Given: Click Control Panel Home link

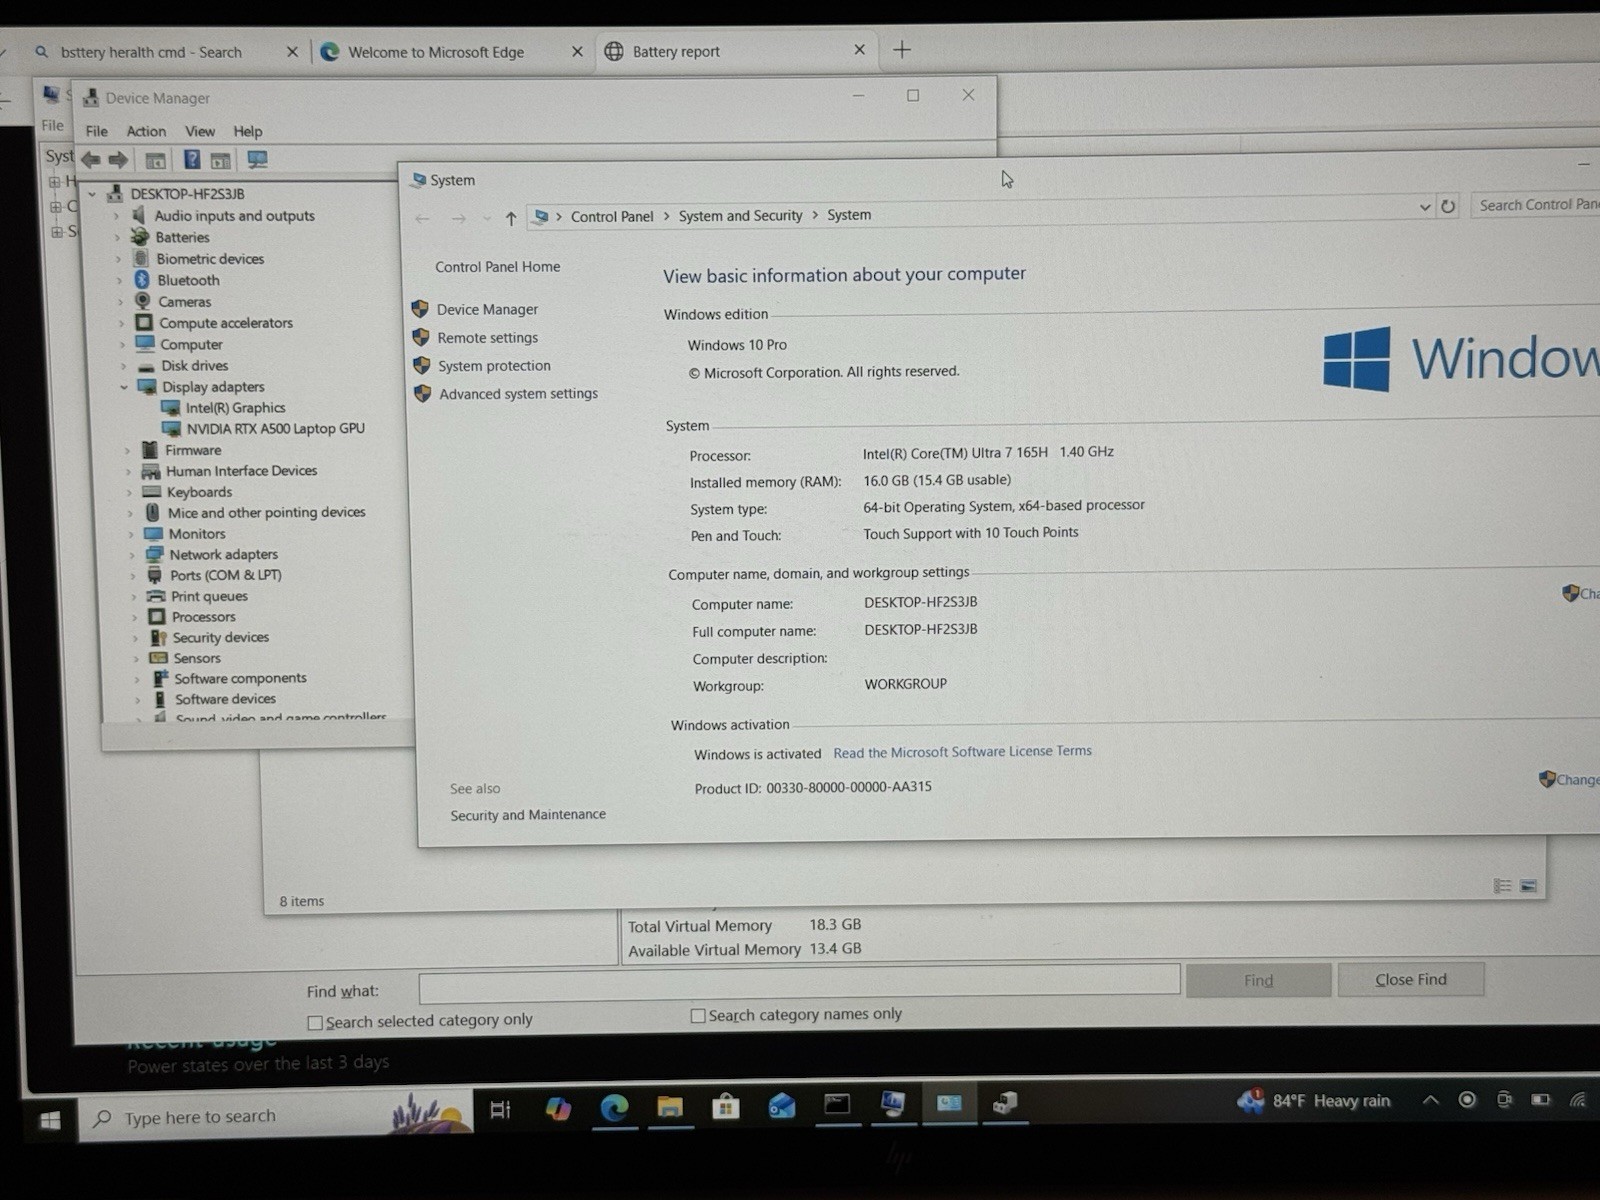Looking at the screenshot, I should 498,267.
